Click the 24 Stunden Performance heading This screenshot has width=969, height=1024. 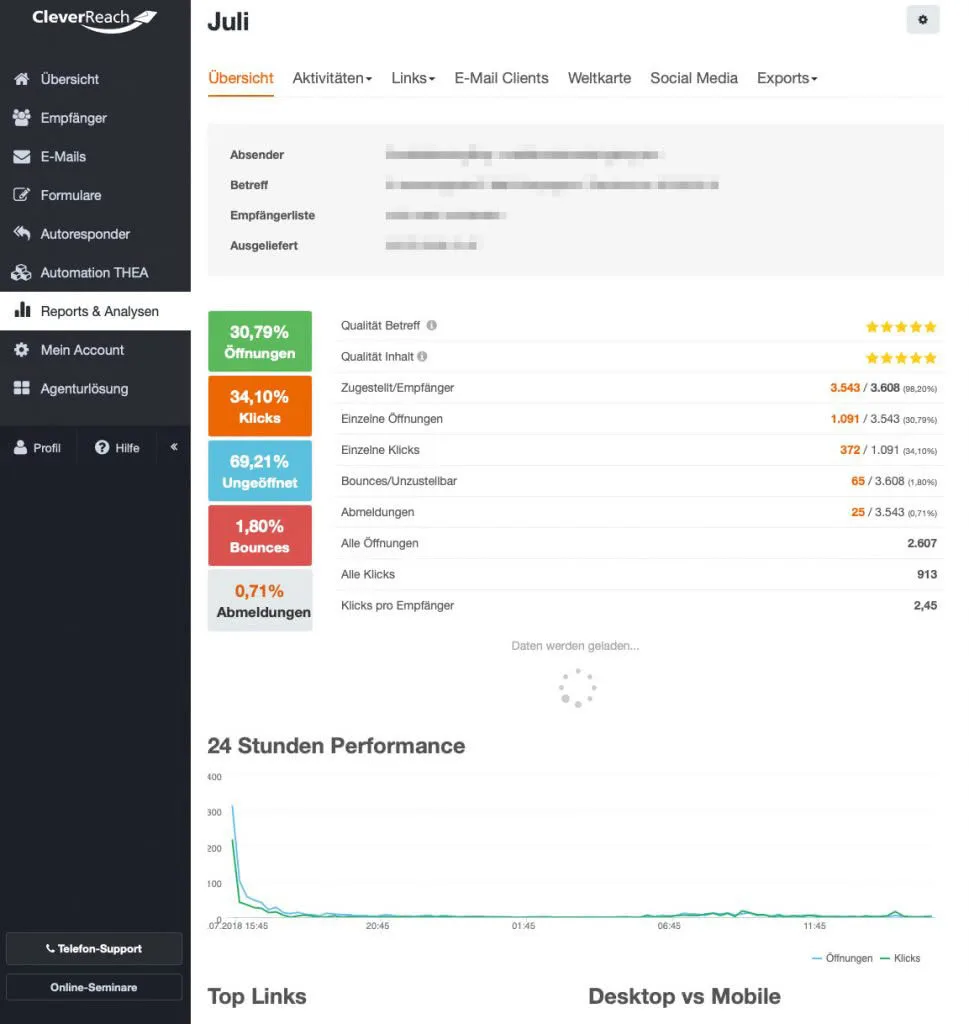(x=336, y=746)
